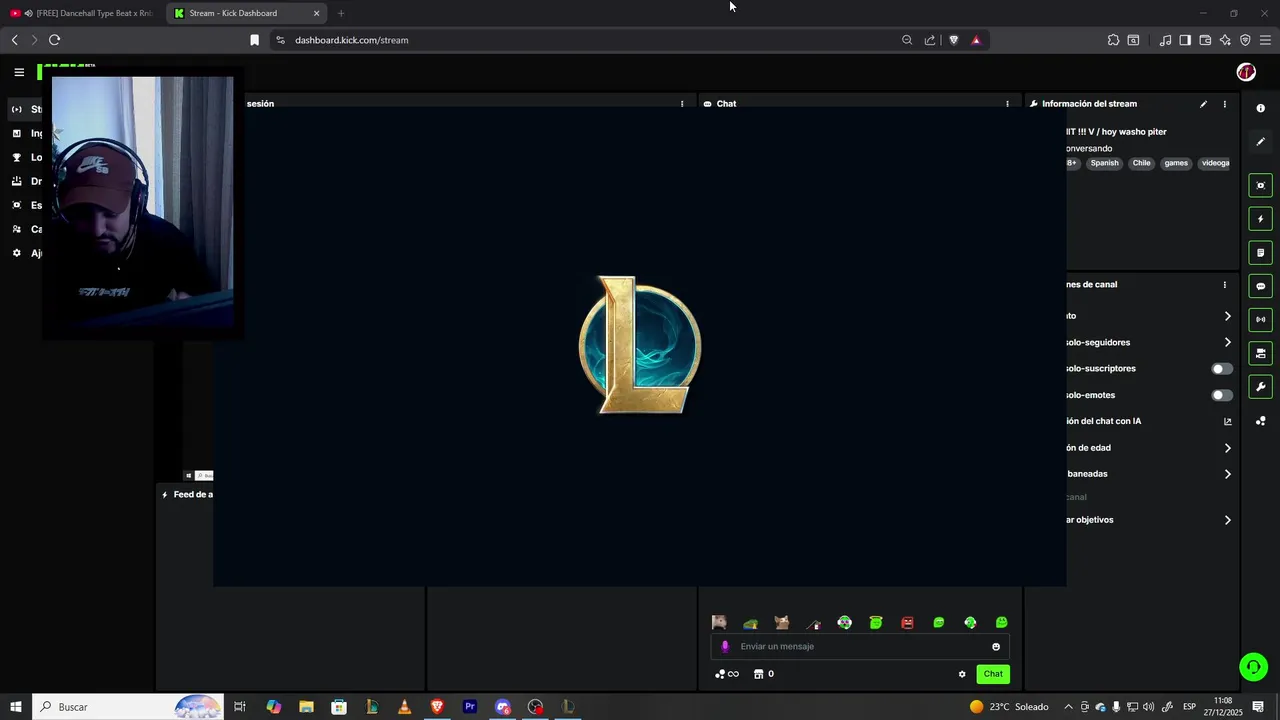Show hidden system tray icons
The height and width of the screenshot is (720, 1280).
1068,707
